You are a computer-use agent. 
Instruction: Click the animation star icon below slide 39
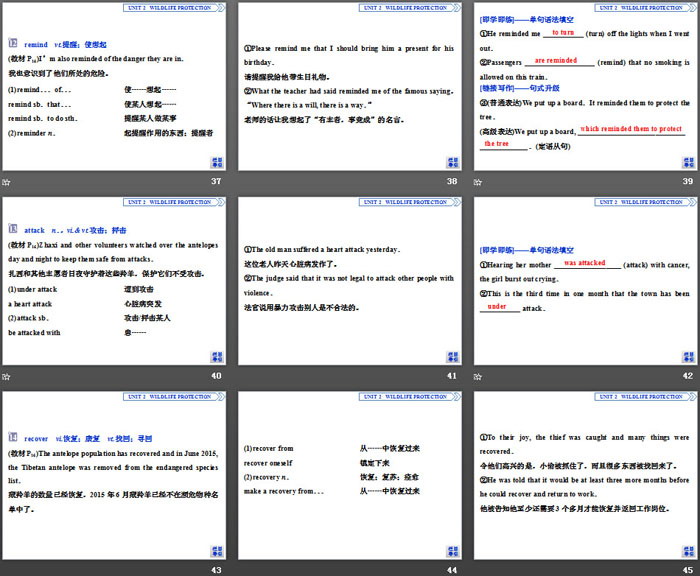click(x=477, y=181)
